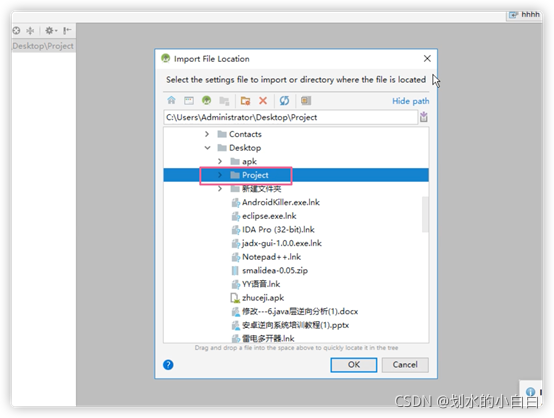Toggle the show hidden files icon
554x418 pixels.
(306, 101)
